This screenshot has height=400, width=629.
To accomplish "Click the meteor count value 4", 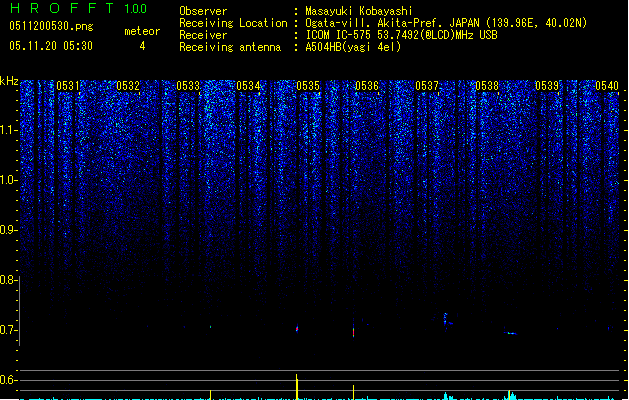I will (x=142, y=46).
